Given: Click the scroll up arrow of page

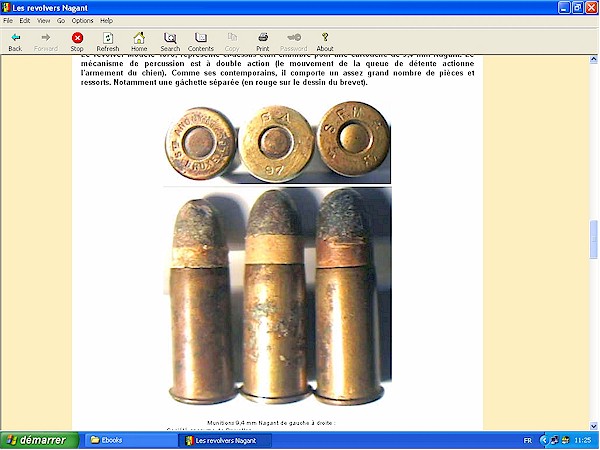Looking at the screenshot, I should [593, 59].
